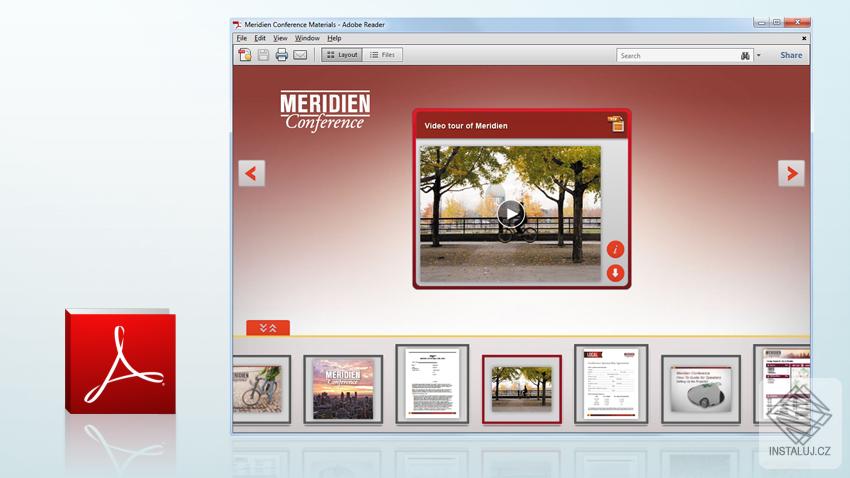Select the projector guide thumbnail
The height and width of the screenshot is (478, 850).
[701, 389]
